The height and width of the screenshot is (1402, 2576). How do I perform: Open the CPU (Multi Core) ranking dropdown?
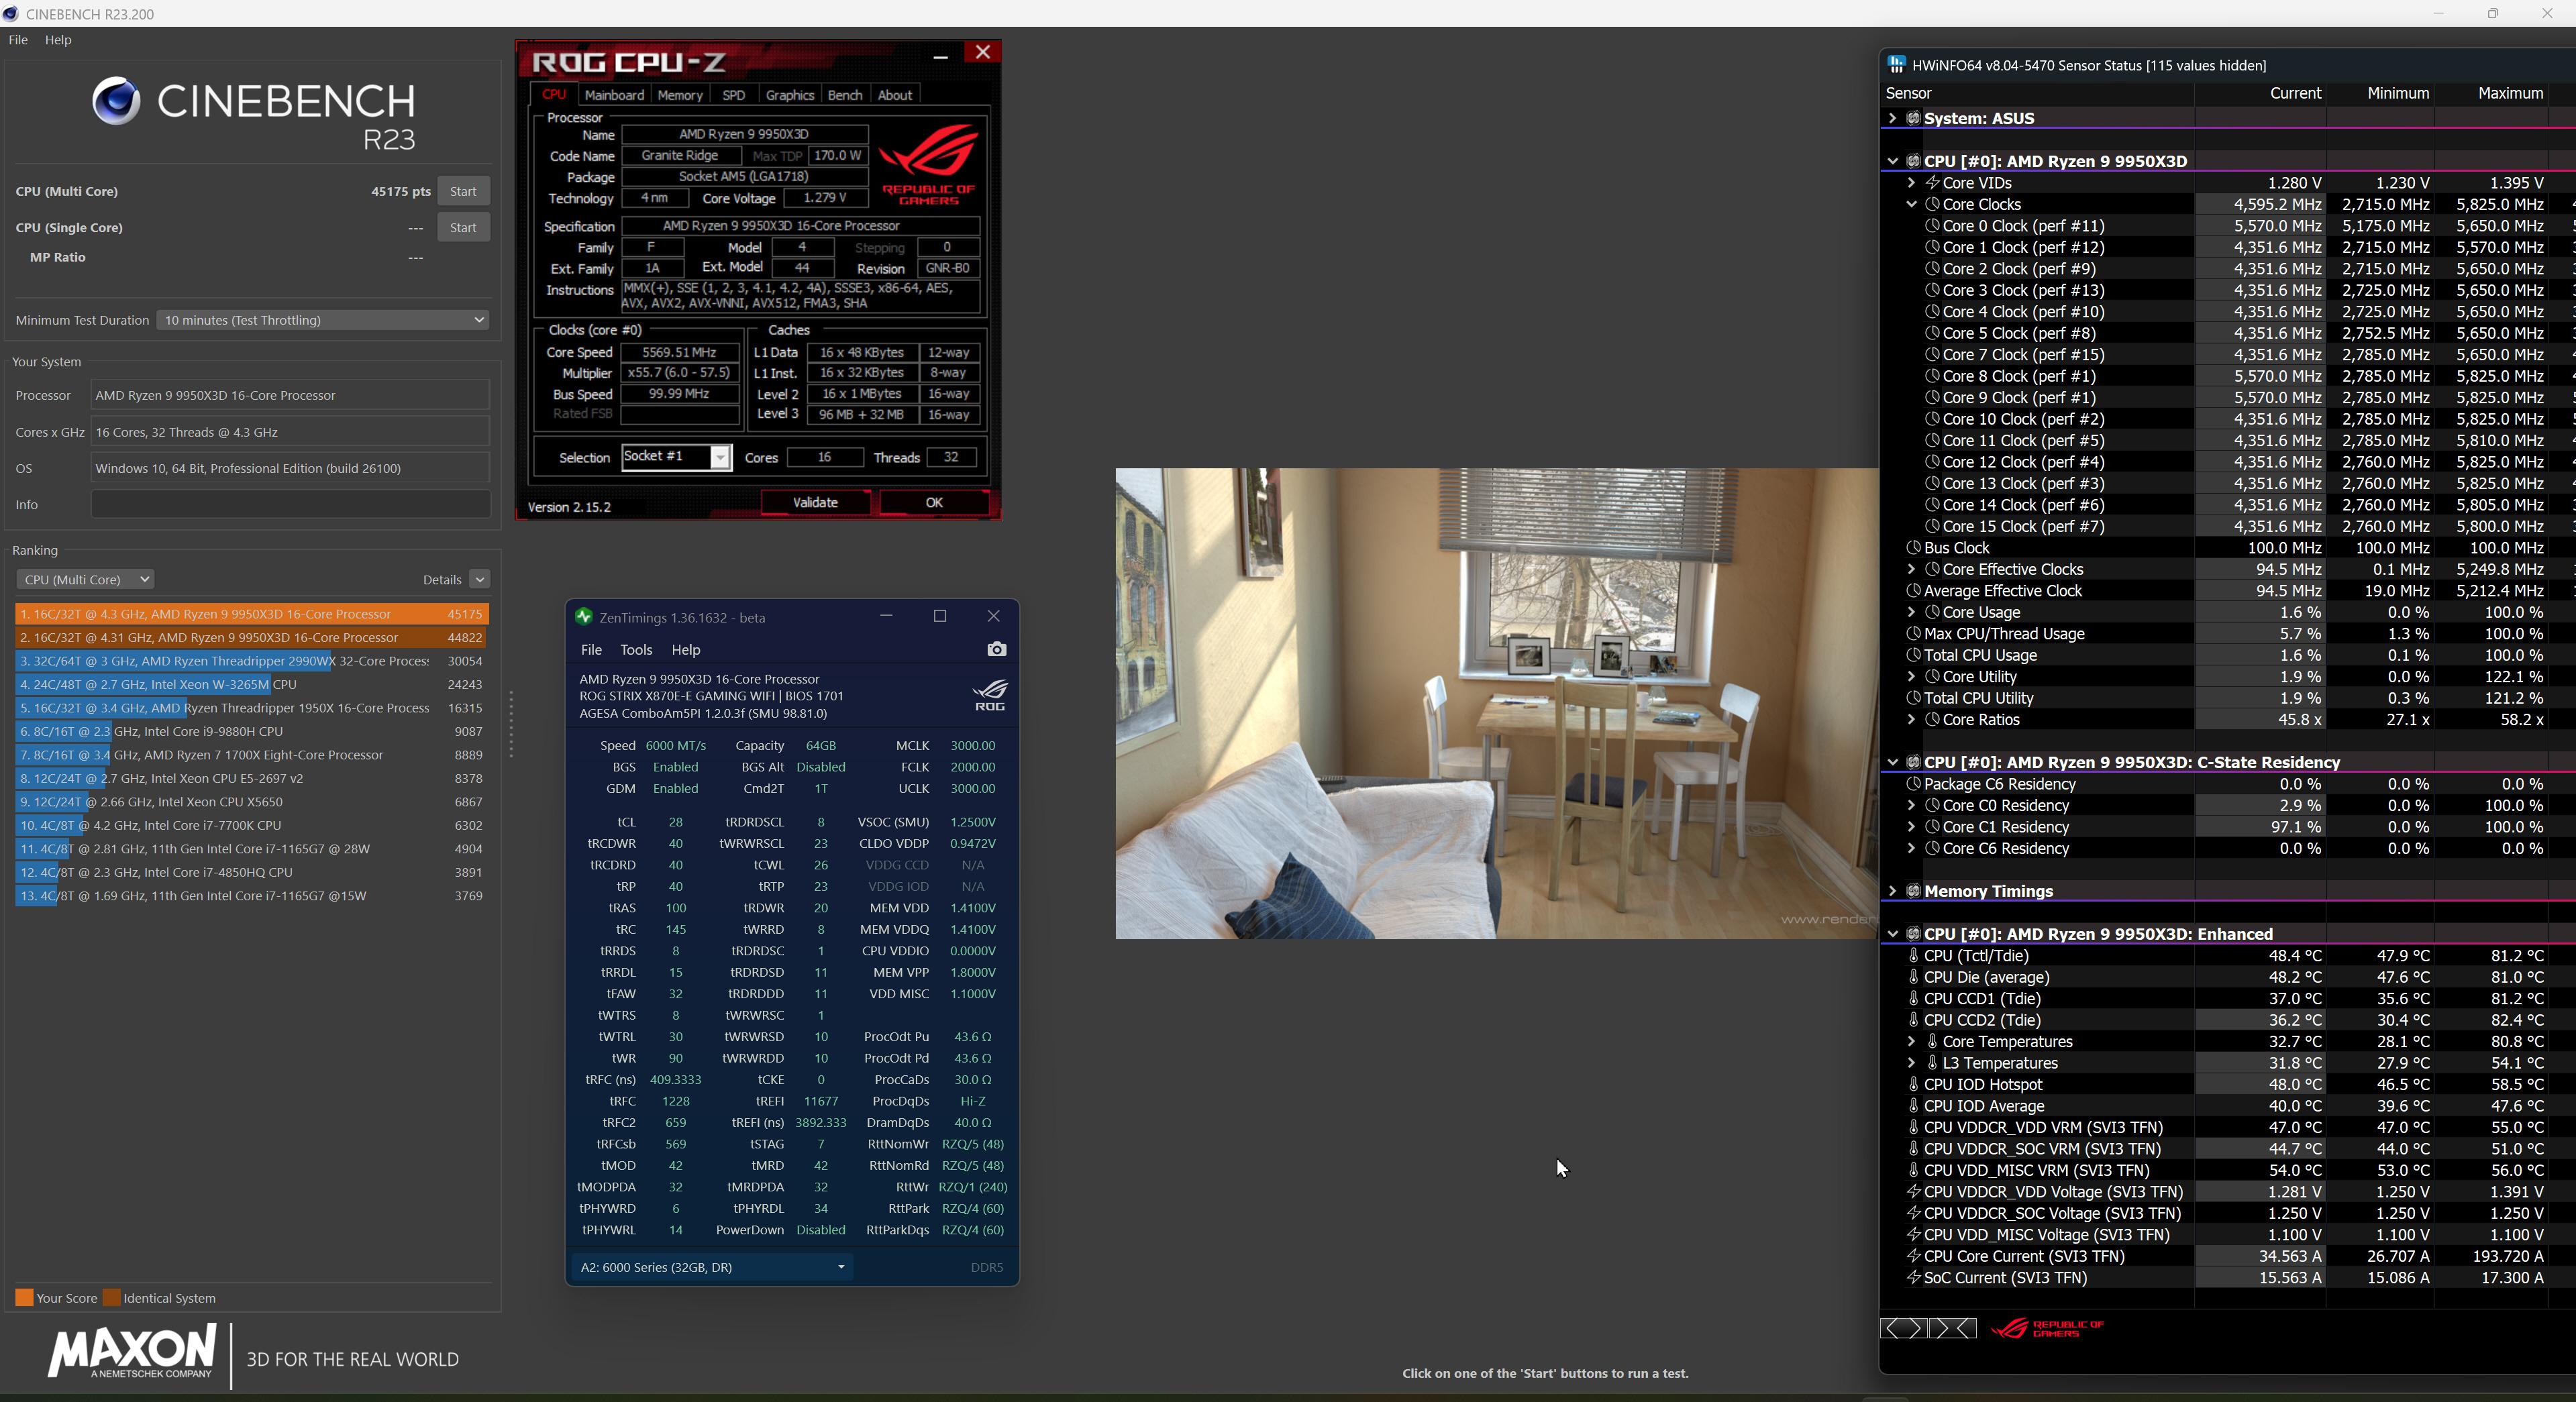pyautogui.click(x=85, y=579)
